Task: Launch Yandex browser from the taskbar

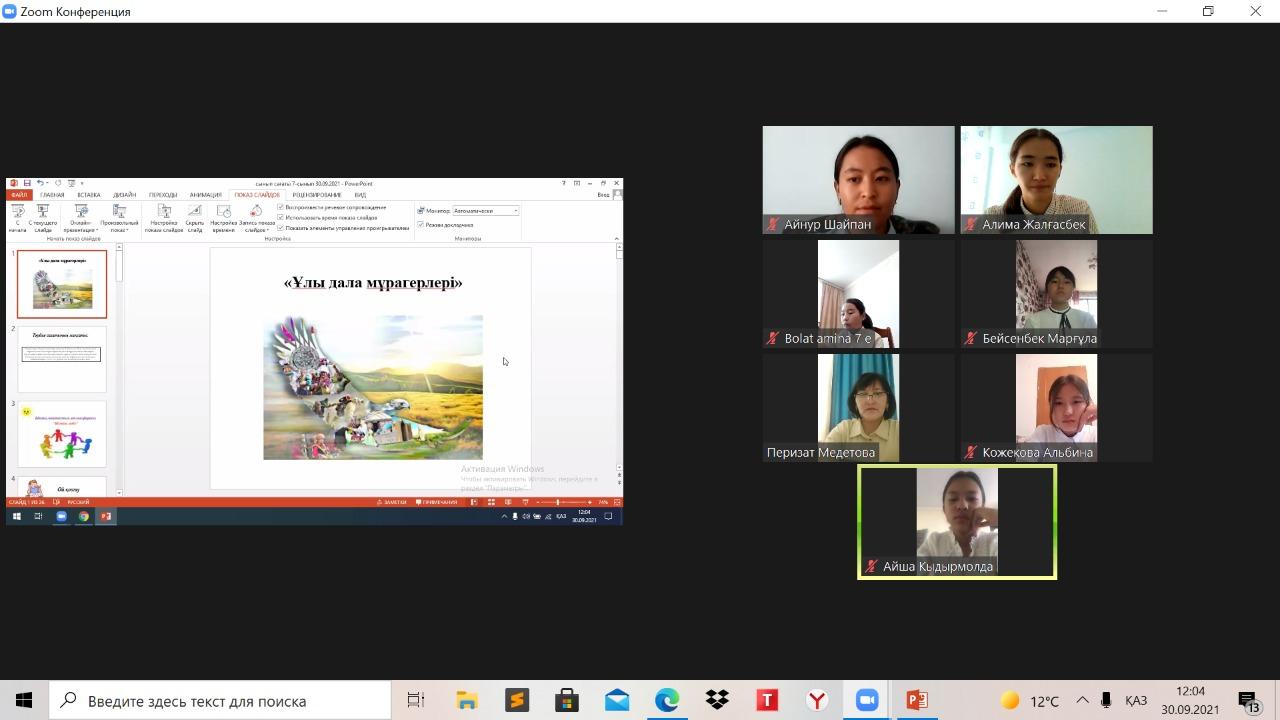Action: tap(817, 700)
